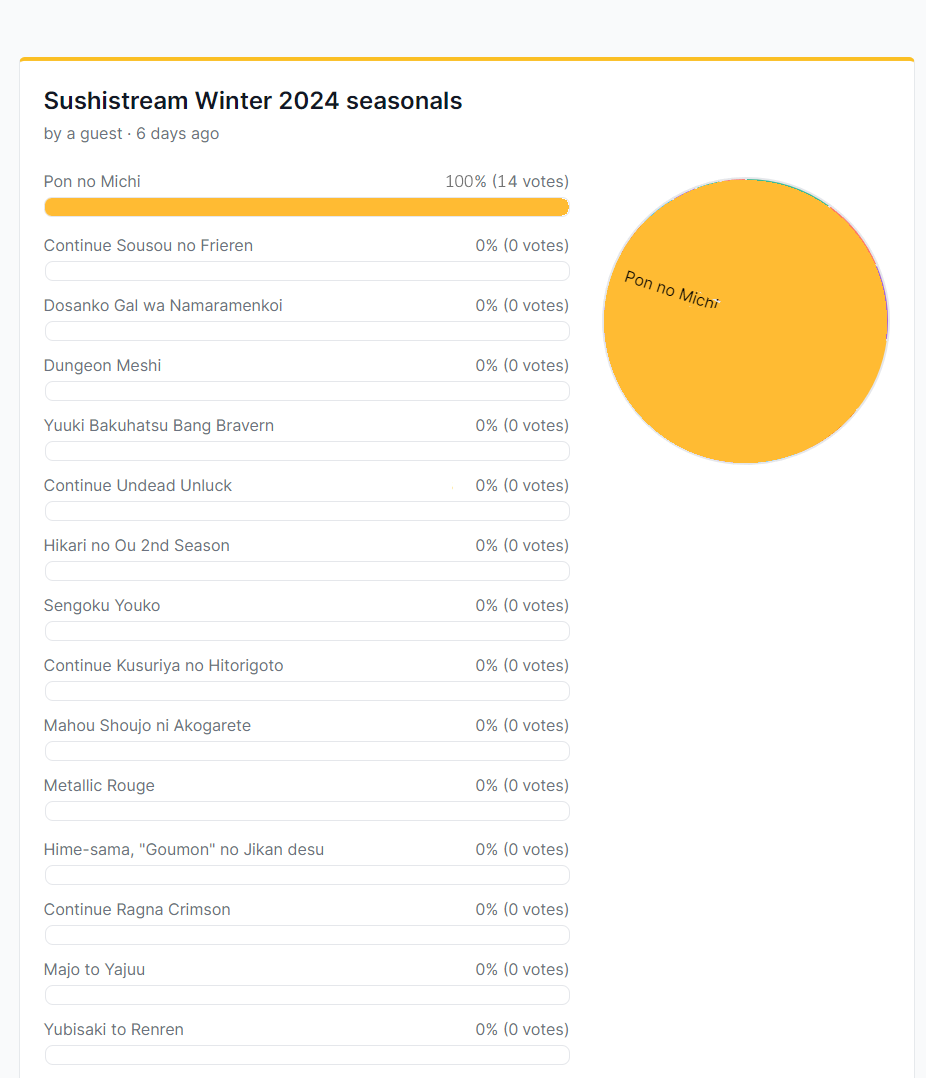The image size is (926, 1078).
Task: Click the empty Metallic Rouge result bar
Action: pyautogui.click(x=307, y=811)
